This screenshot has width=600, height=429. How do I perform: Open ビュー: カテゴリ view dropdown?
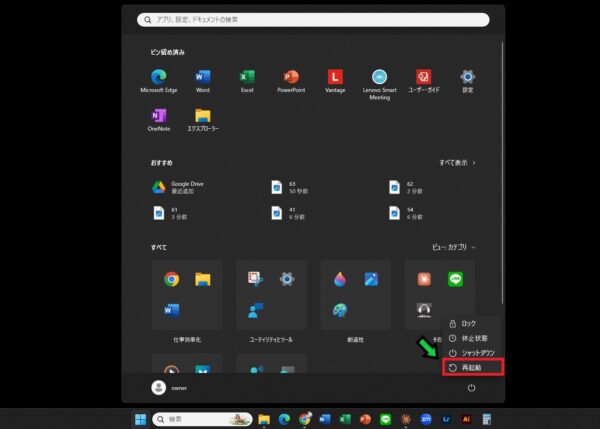[x=454, y=247]
